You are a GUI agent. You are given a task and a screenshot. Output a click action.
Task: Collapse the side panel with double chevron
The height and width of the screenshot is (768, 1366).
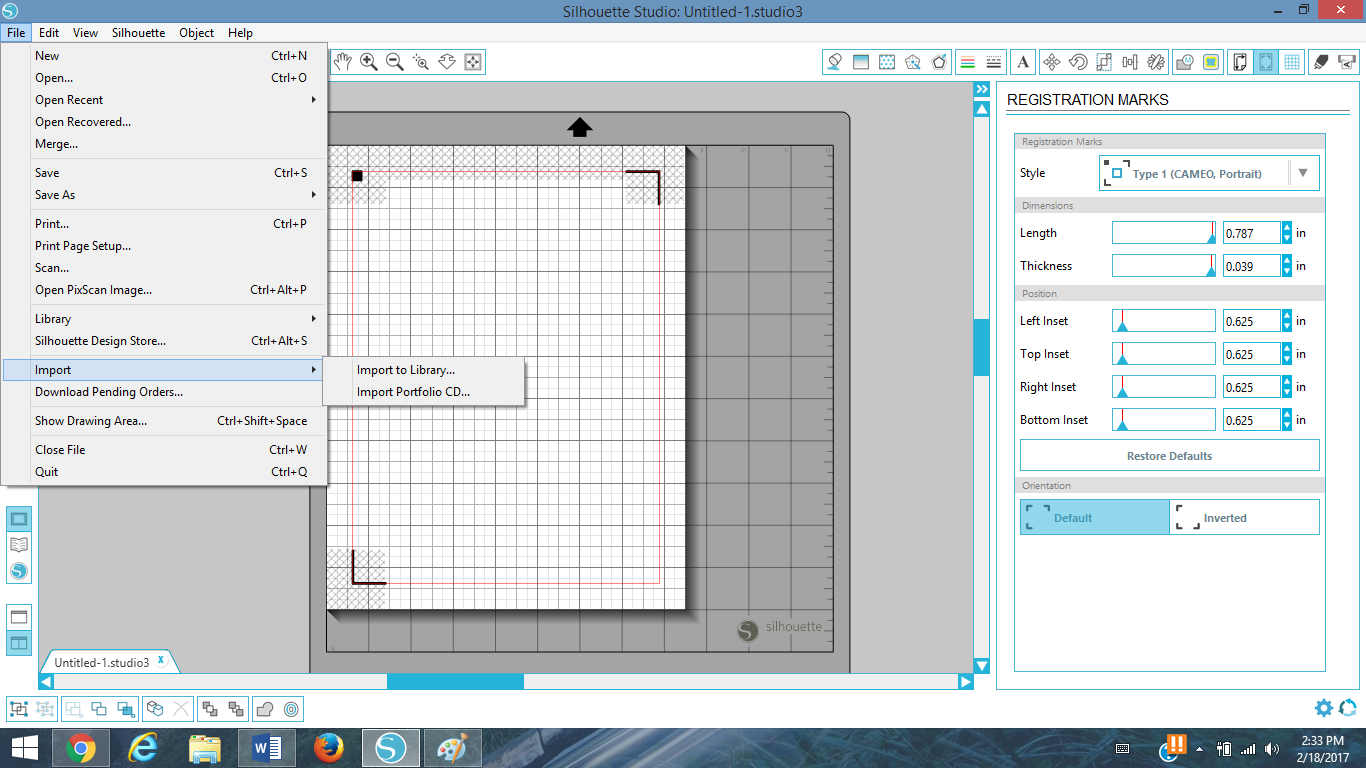[982, 89]
